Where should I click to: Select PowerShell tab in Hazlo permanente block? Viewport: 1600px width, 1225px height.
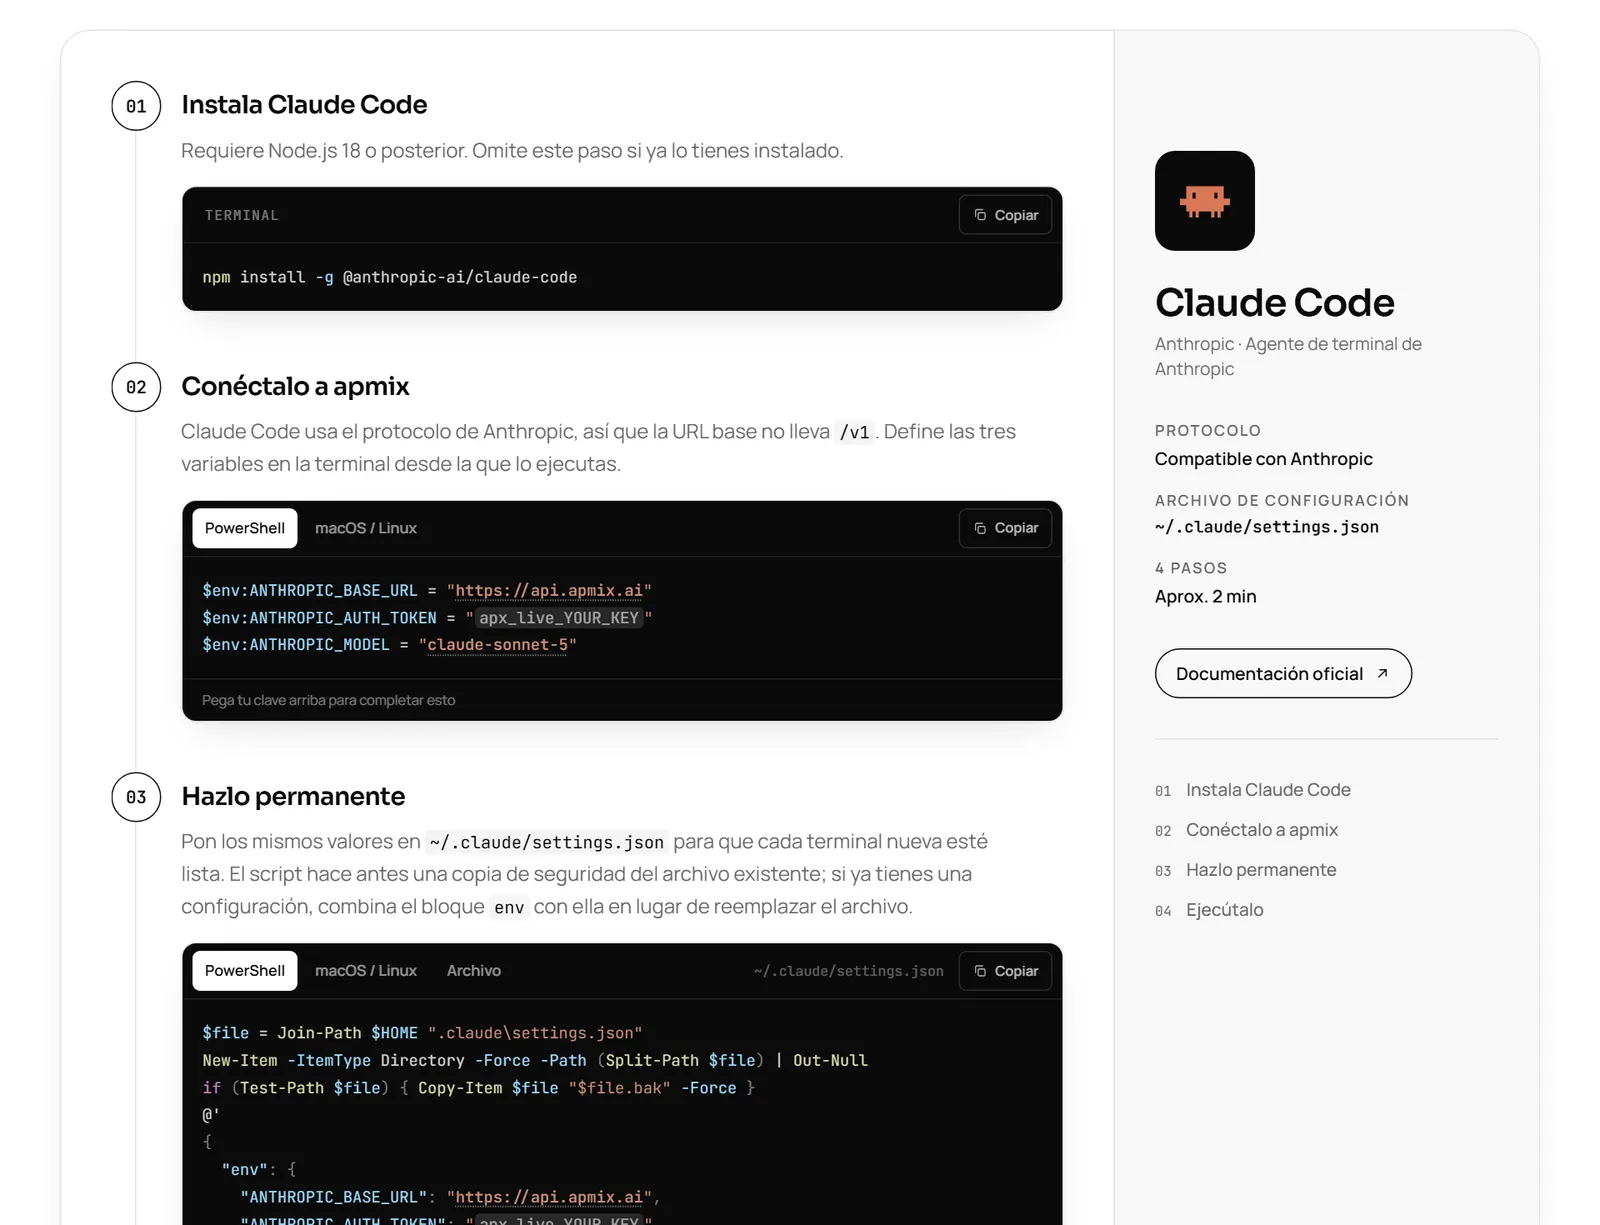[245, 971]
